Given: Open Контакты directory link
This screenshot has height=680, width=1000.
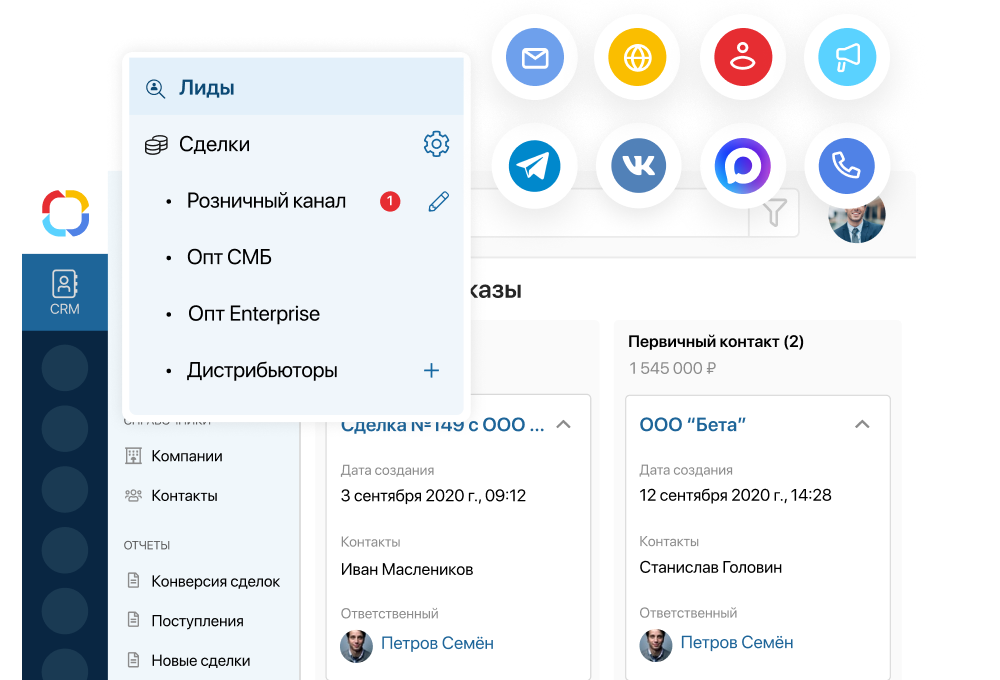Looking at the screenshot, I should click(184, 496).
